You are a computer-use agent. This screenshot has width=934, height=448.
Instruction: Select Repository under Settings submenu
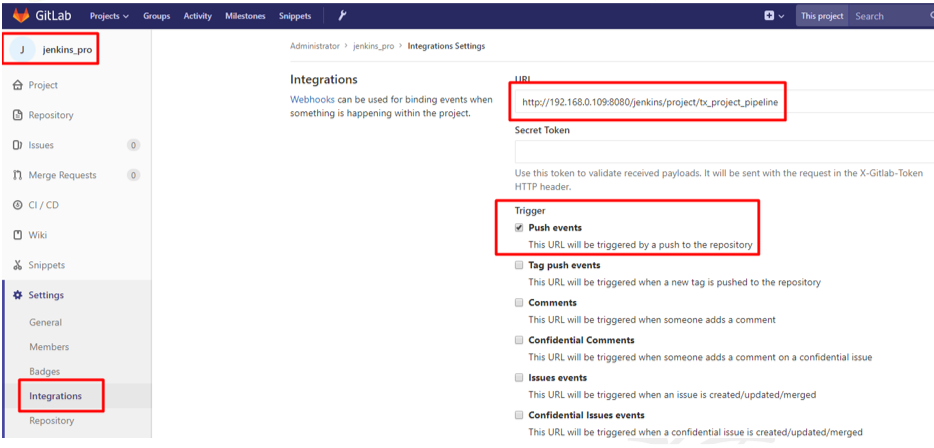(x=52, y=421)
